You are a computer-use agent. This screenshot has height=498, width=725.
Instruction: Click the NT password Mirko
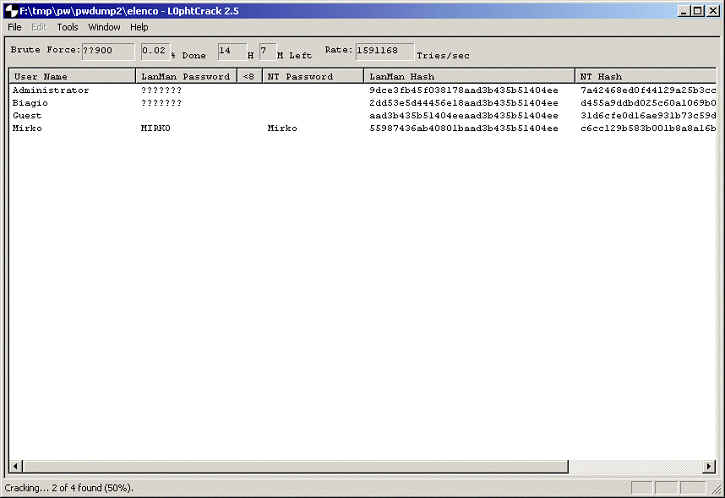tap(282, 128)
